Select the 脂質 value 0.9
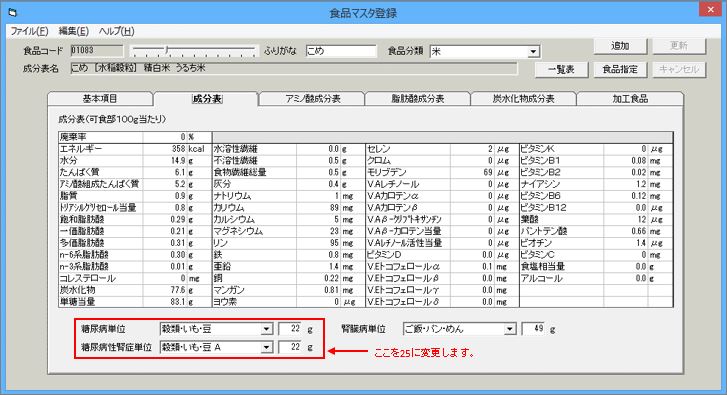Image resolution: width=727 pixels, height=395 pixels. pyautogui.click(x=165, y=196)
